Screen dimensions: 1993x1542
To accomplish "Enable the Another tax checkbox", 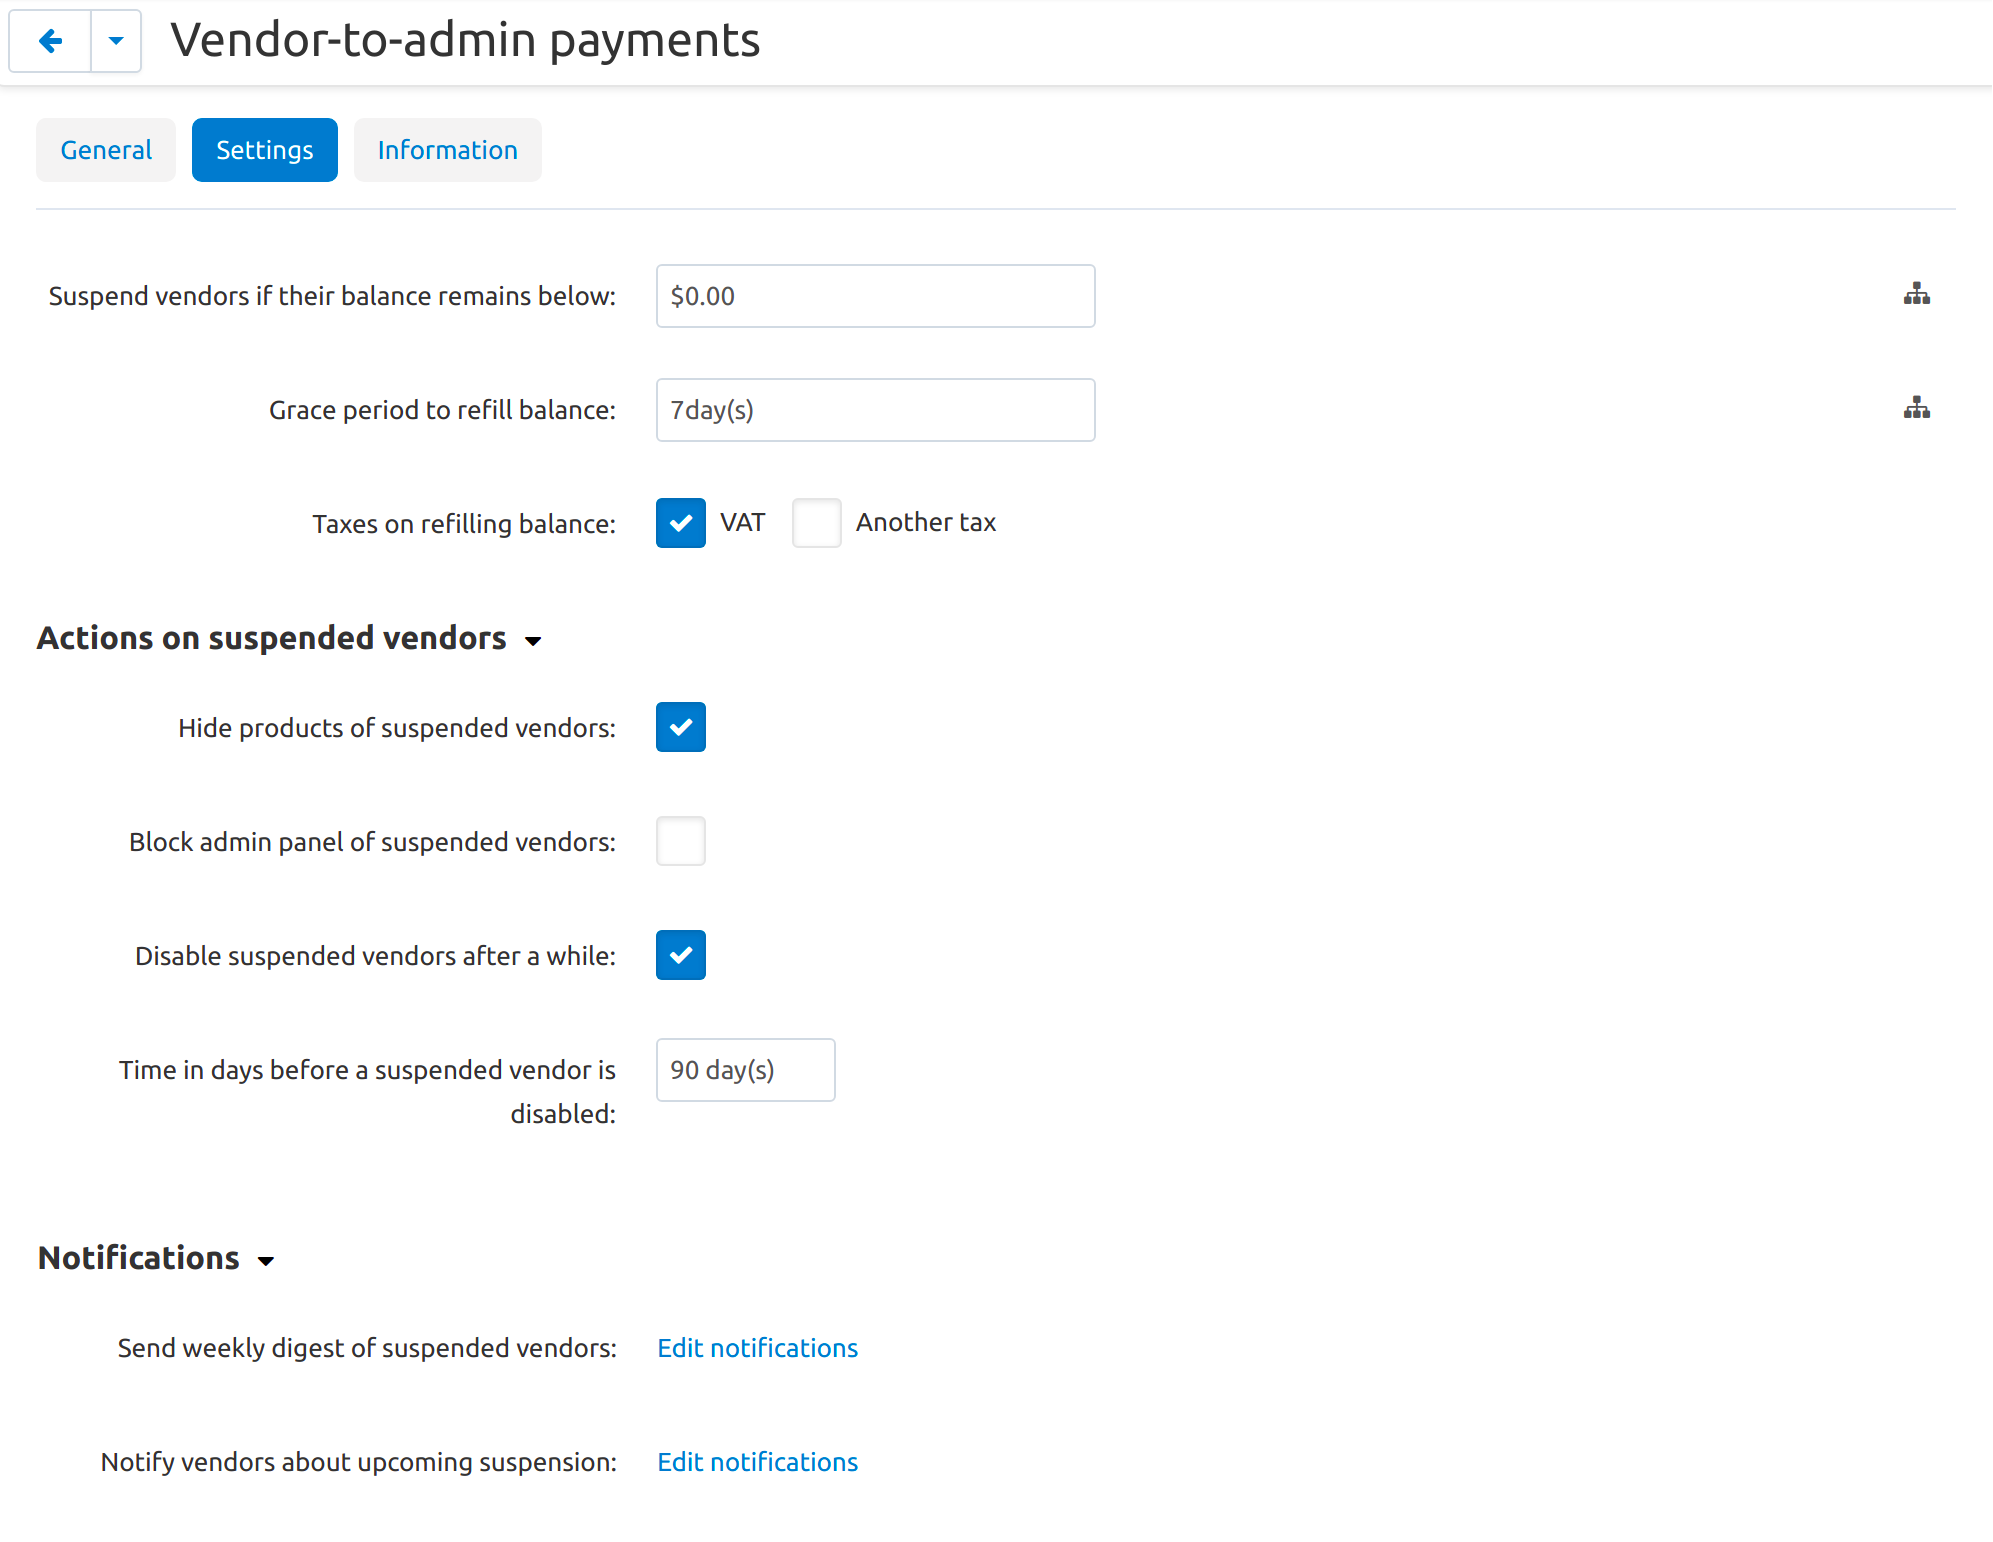I will point(817,523).
